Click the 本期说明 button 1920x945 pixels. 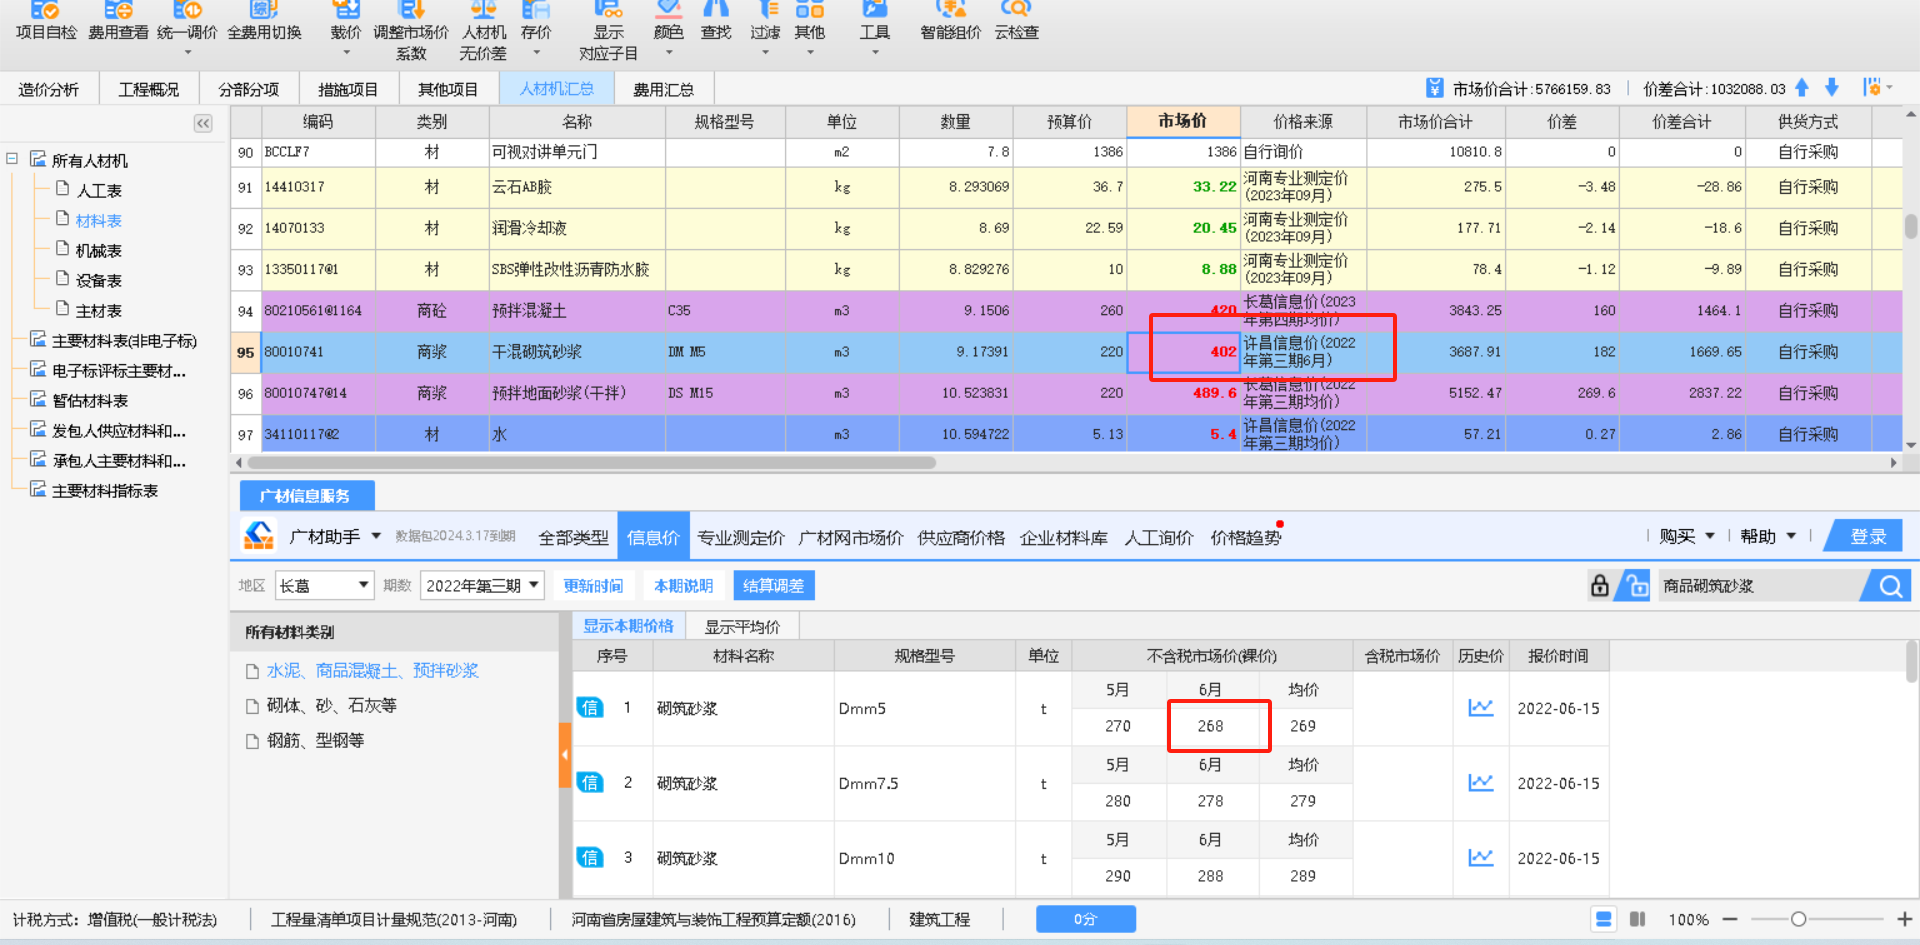tap(683, 585)
